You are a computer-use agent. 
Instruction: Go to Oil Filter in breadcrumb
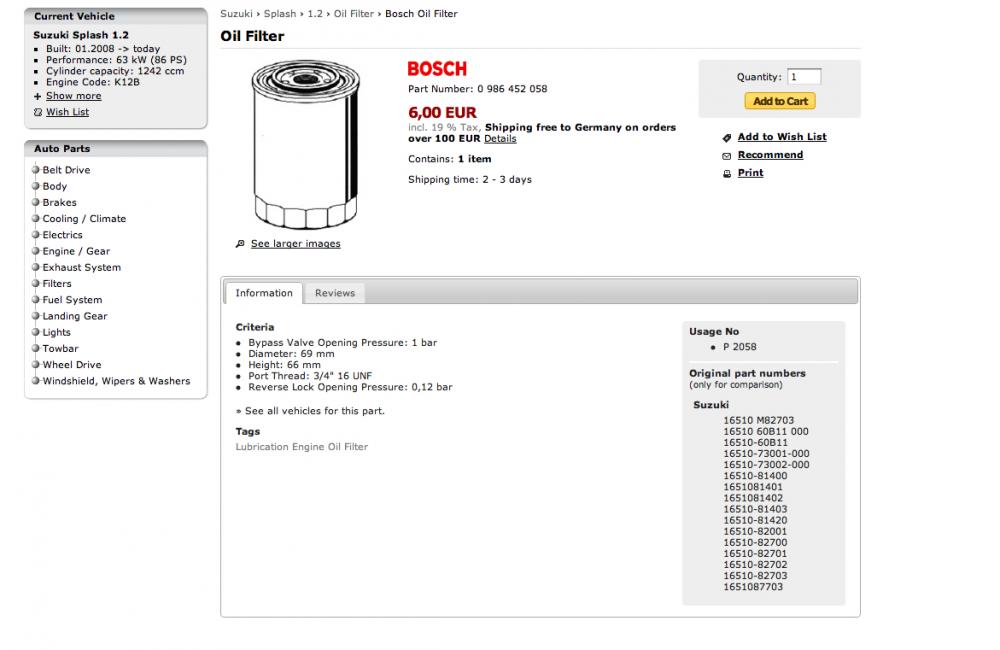pyautogui.click(x=354, y=13)
